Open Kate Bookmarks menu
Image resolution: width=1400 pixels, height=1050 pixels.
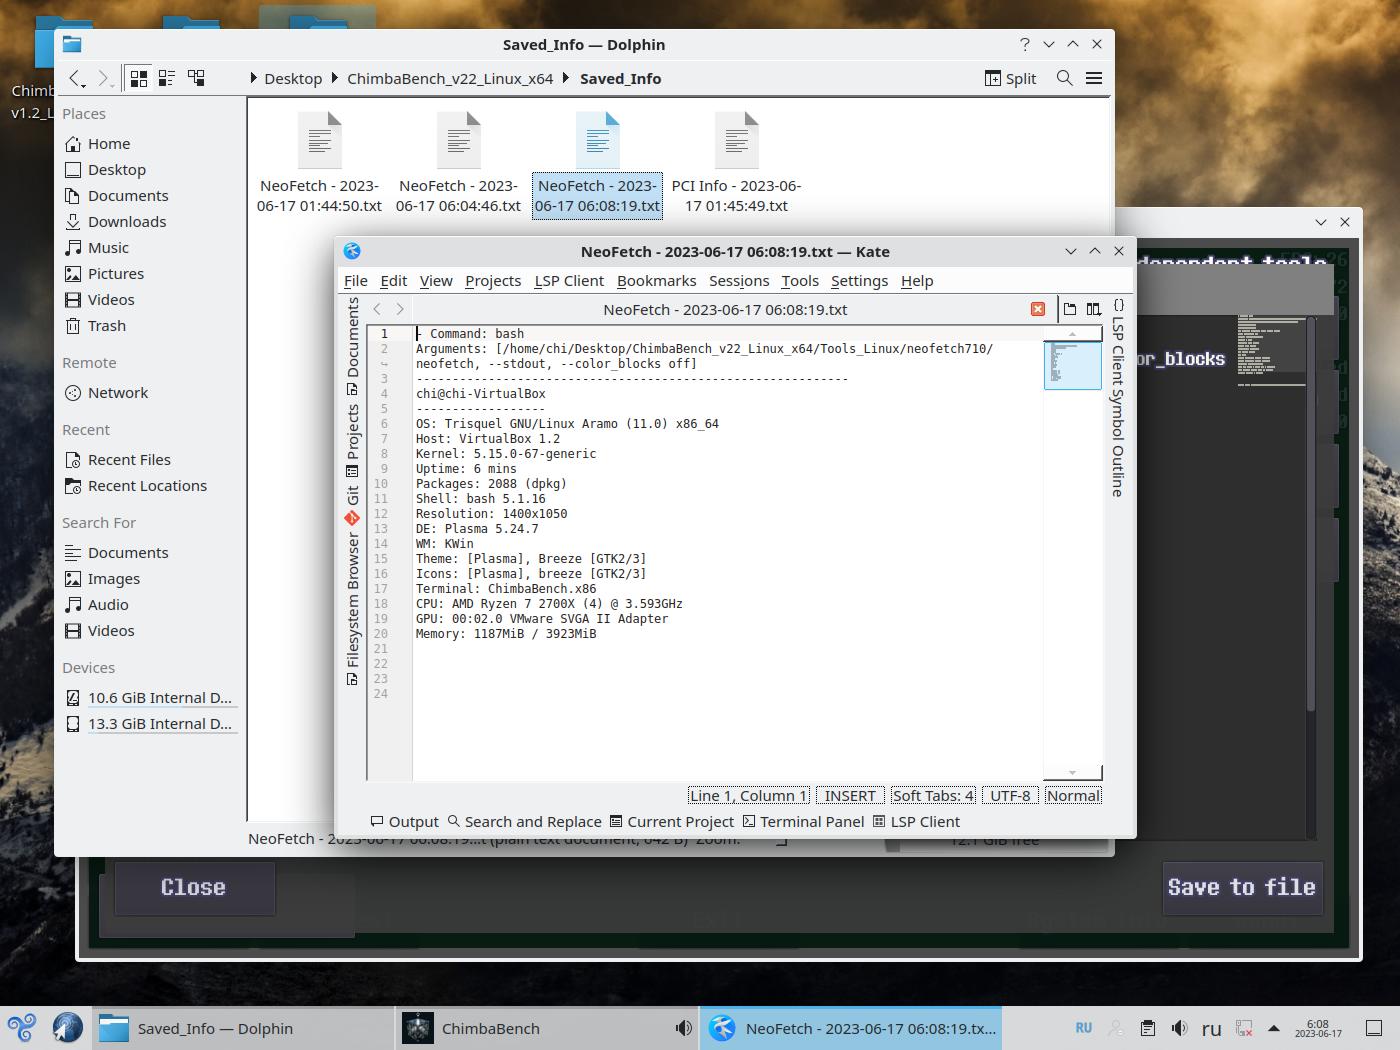(x=656, y=281)
